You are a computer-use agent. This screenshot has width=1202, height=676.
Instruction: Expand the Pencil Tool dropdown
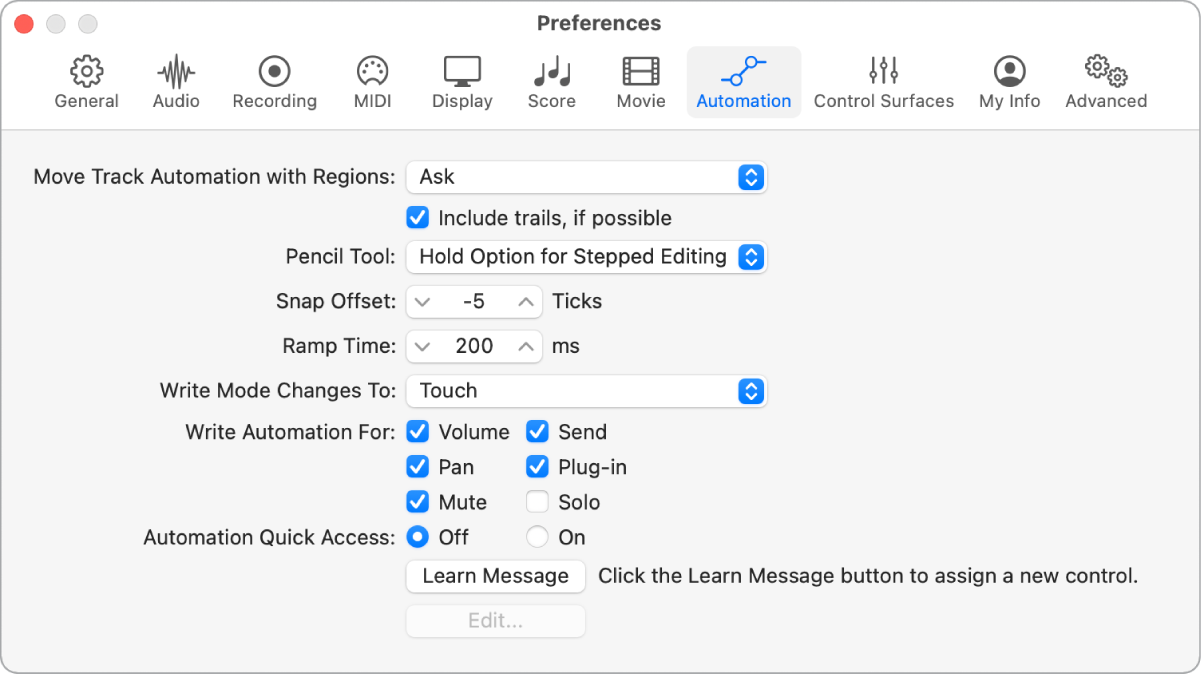(x=586, y=257)
